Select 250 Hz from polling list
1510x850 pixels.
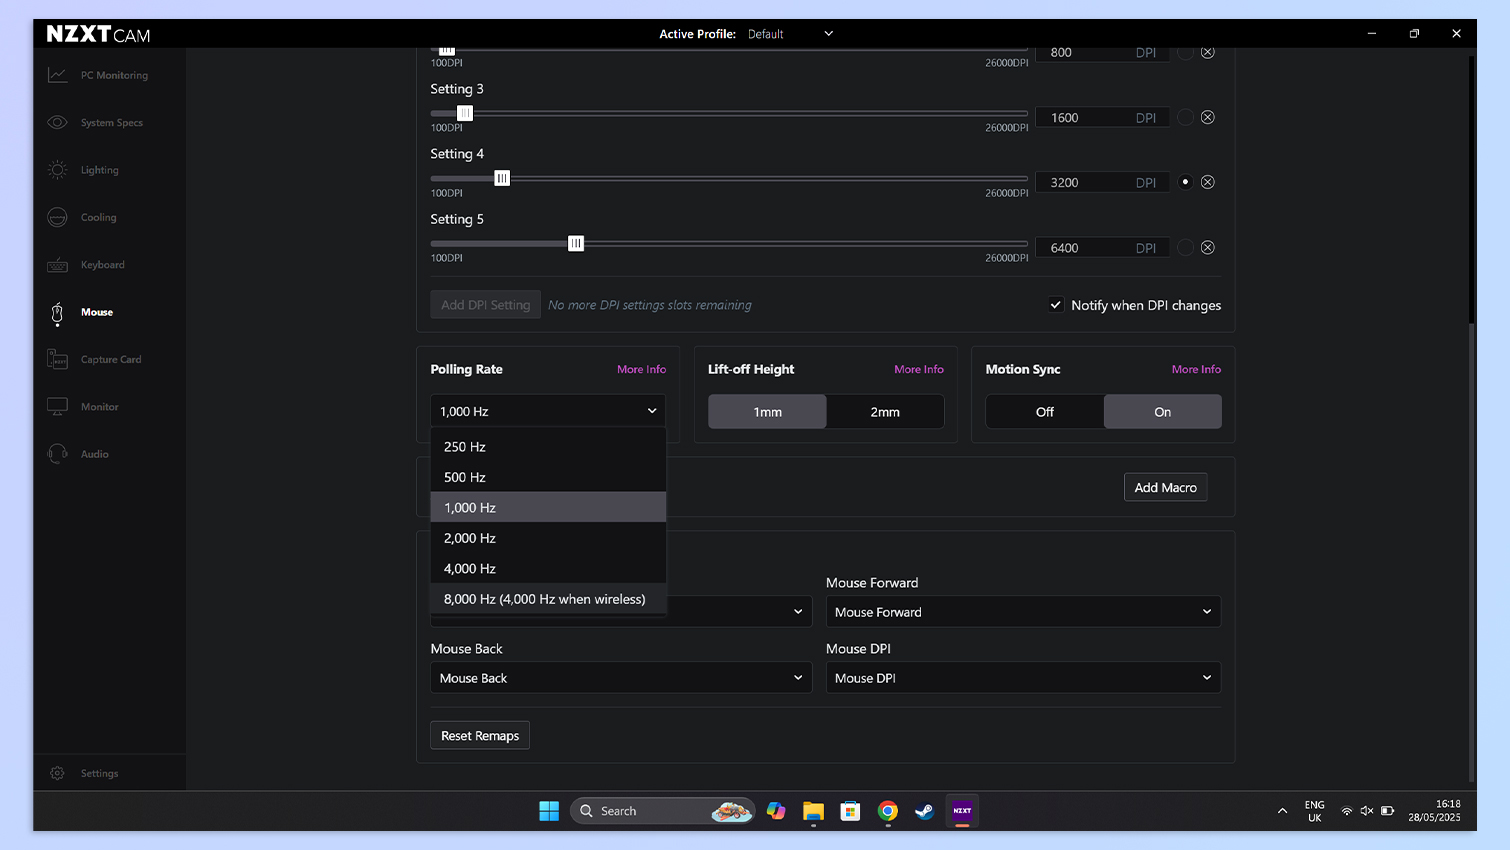tap(465, 447)
